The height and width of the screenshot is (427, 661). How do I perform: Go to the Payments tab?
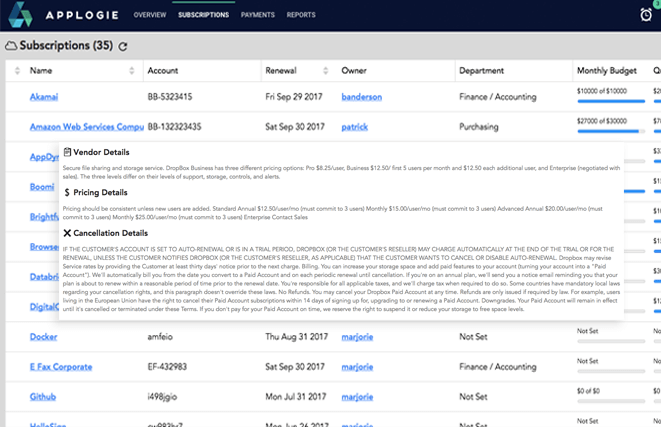[258, 15]
